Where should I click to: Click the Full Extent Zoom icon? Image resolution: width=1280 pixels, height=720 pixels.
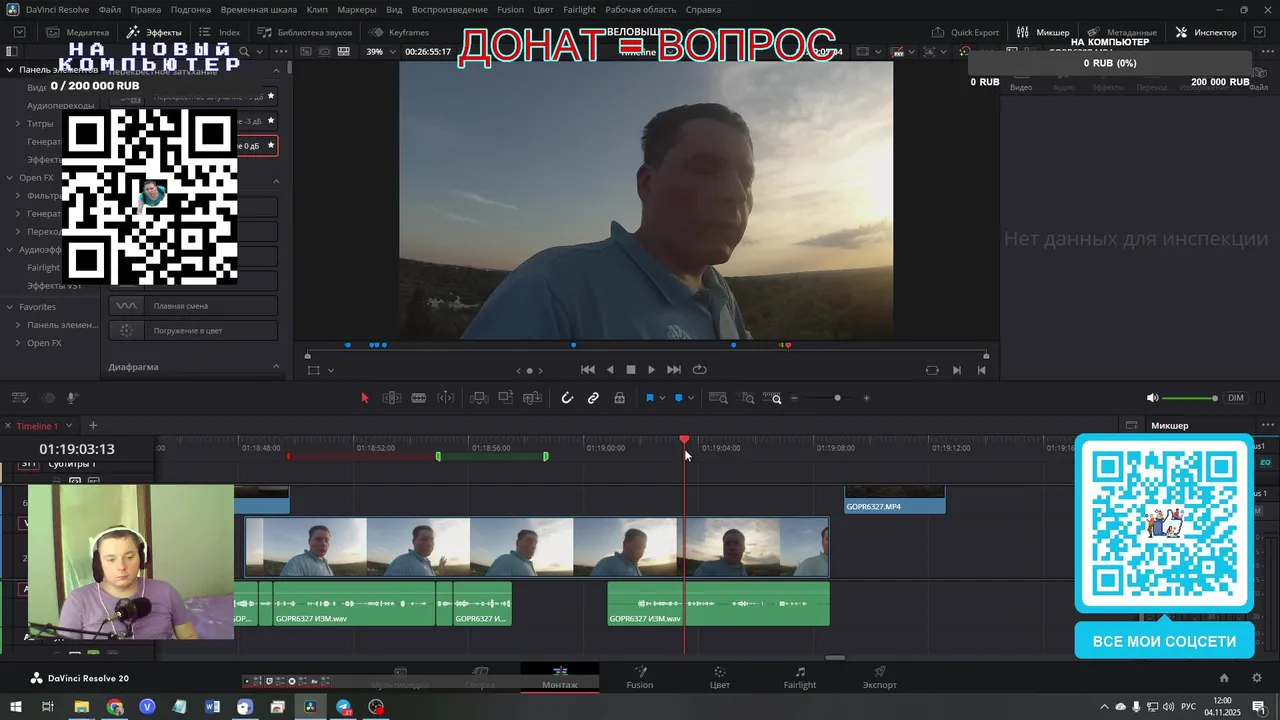click(x=719, y=398)
